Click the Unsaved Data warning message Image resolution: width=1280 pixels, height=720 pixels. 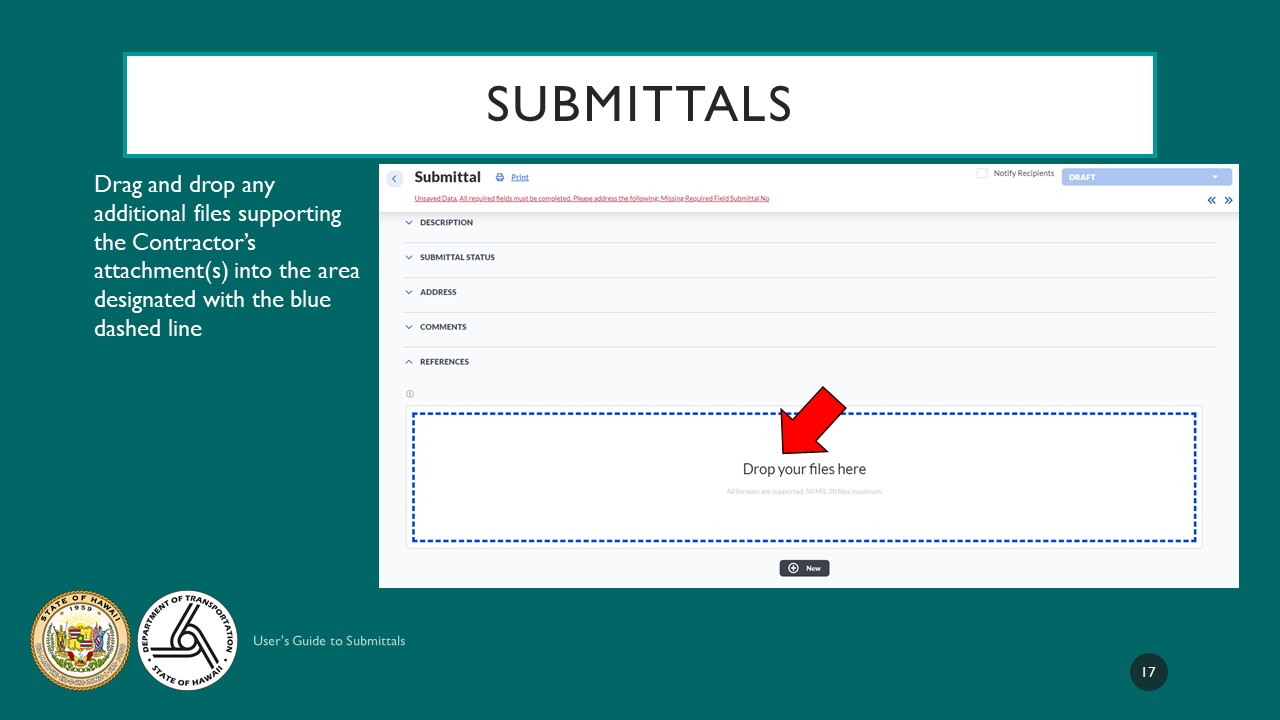click(x=592, y=199)
